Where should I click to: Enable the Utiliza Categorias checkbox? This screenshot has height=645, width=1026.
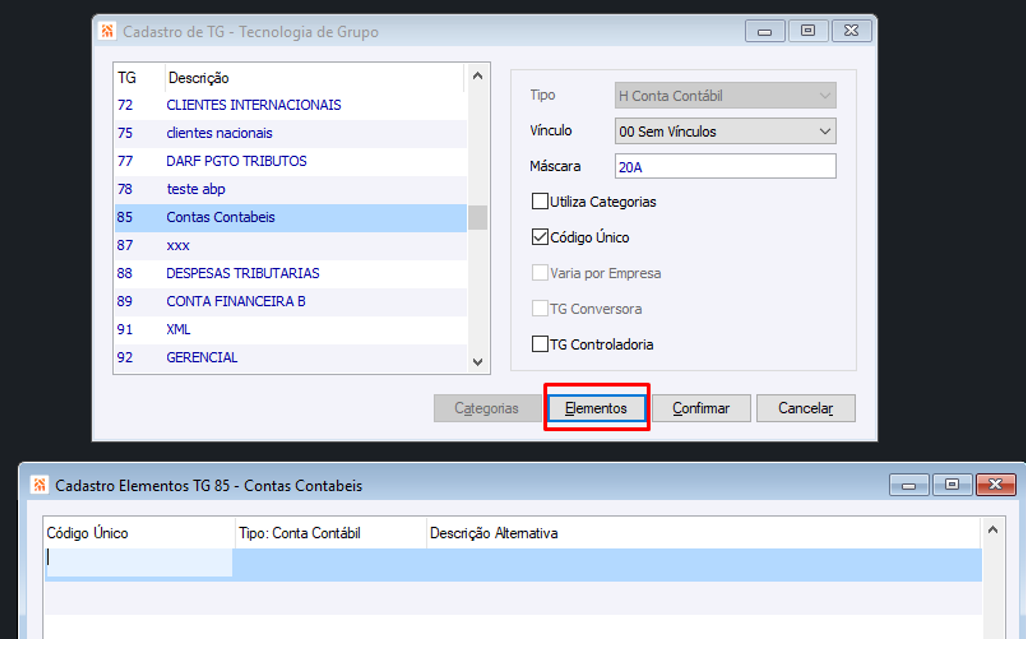click(x=540, y=201)
